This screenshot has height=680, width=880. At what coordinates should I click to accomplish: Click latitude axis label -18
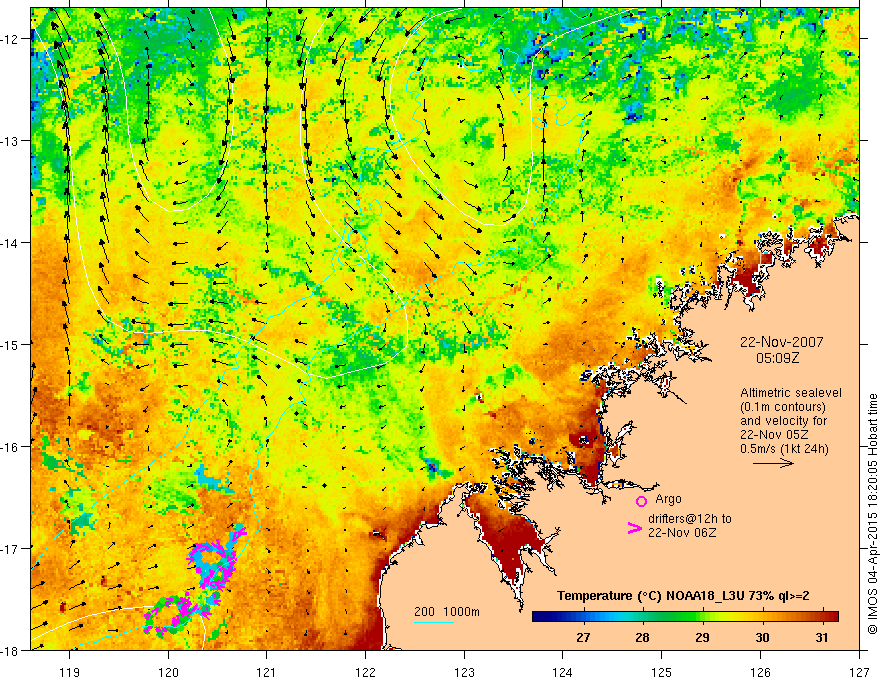(x=10, y=650)
